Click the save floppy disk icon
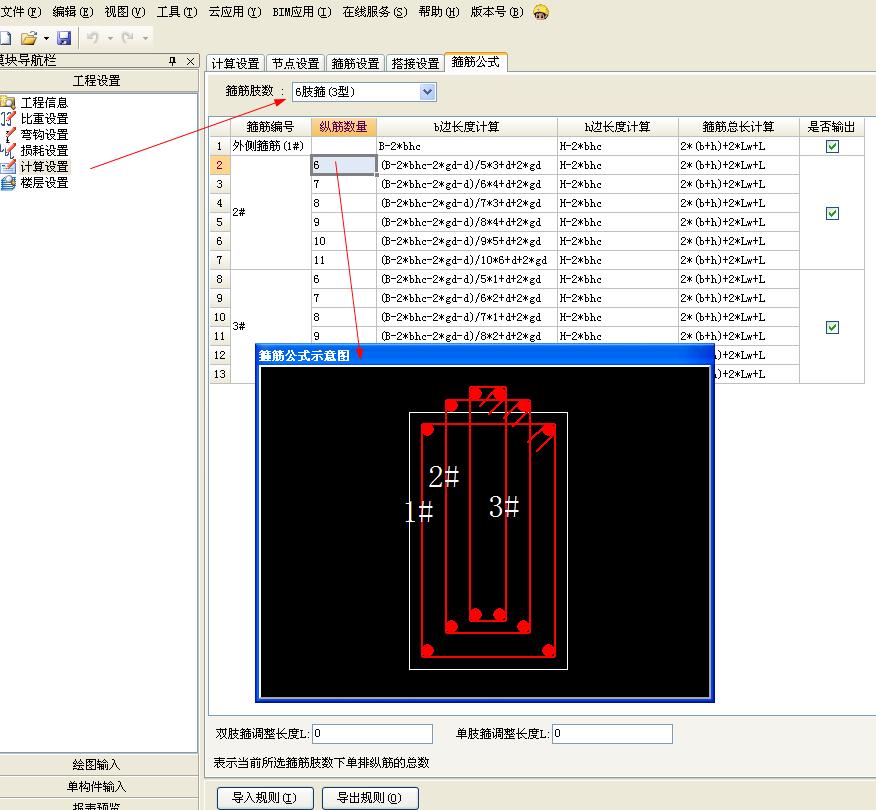This screenshot has width=876, height=810. (x=64, y=38)
